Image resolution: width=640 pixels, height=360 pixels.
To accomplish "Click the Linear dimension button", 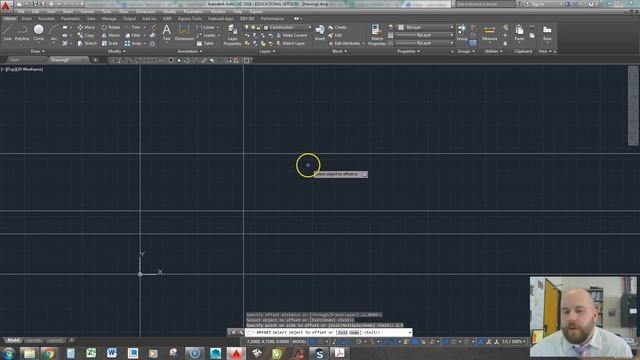I will click(x=206, y=27).
